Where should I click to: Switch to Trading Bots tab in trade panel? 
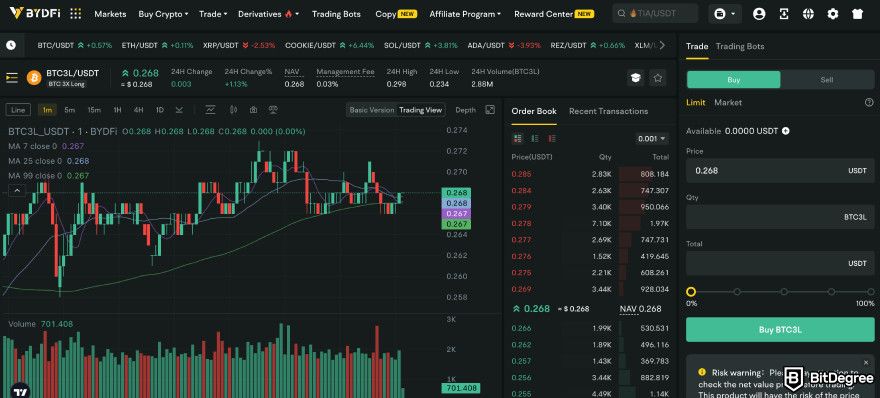tap(740, 46)
